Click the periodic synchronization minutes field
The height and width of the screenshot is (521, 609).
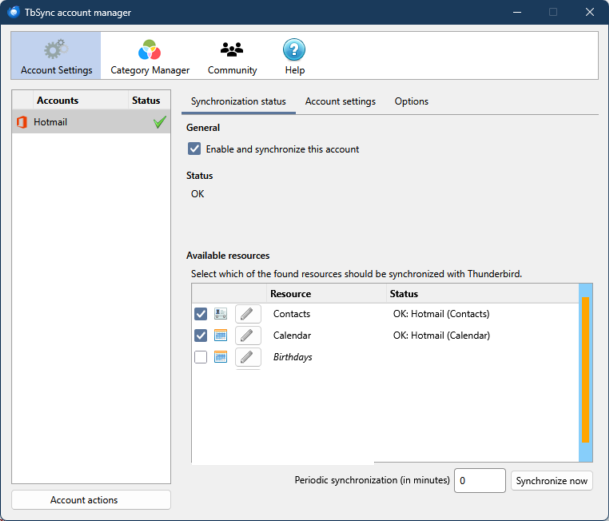(479, 481)
